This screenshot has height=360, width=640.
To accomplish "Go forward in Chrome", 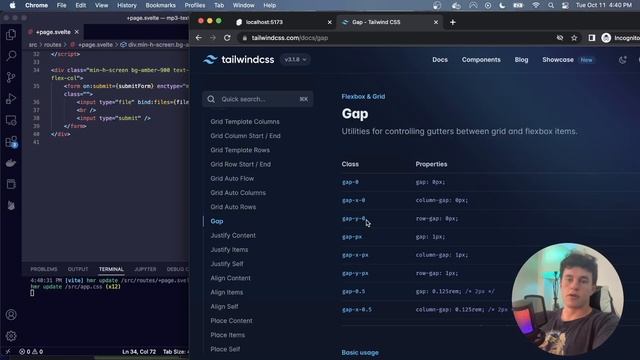I will coord(213,38).
